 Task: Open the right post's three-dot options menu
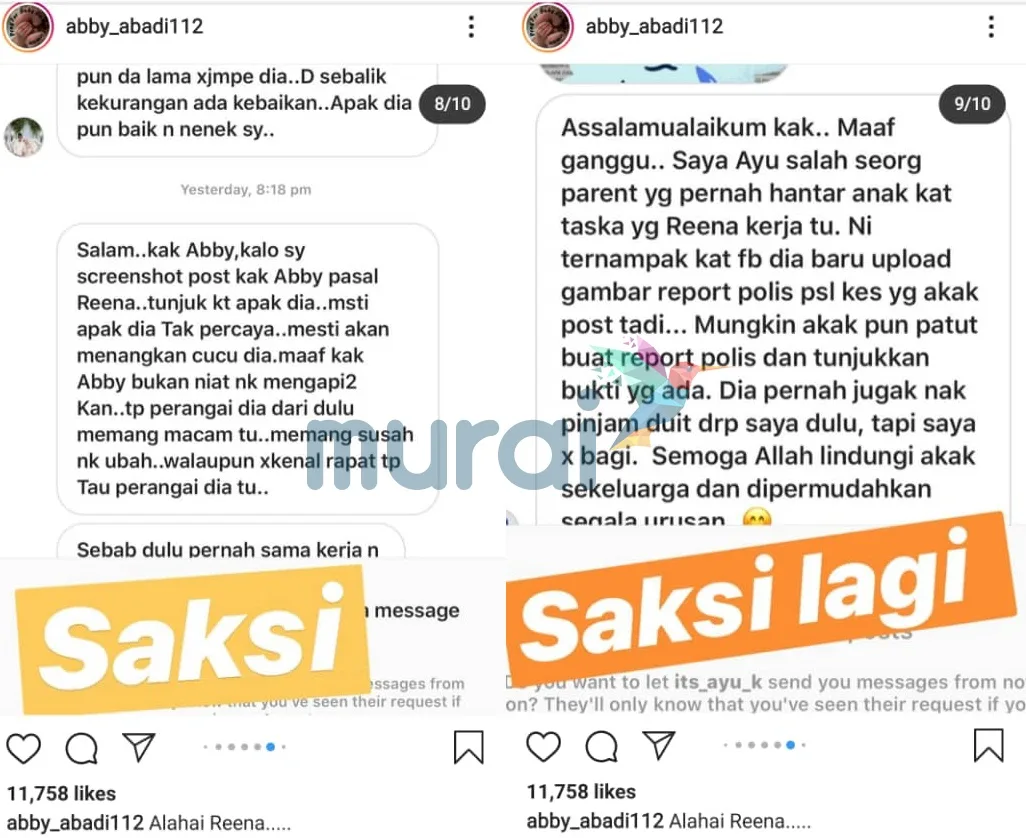(991, 27)
